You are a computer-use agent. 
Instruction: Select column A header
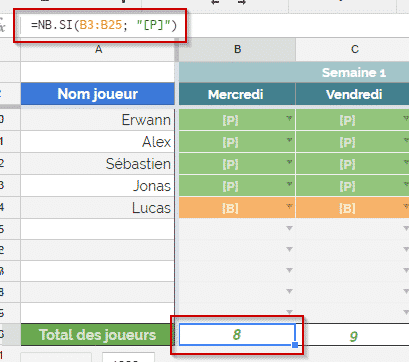pyautogui.click(x=98, y=50)
